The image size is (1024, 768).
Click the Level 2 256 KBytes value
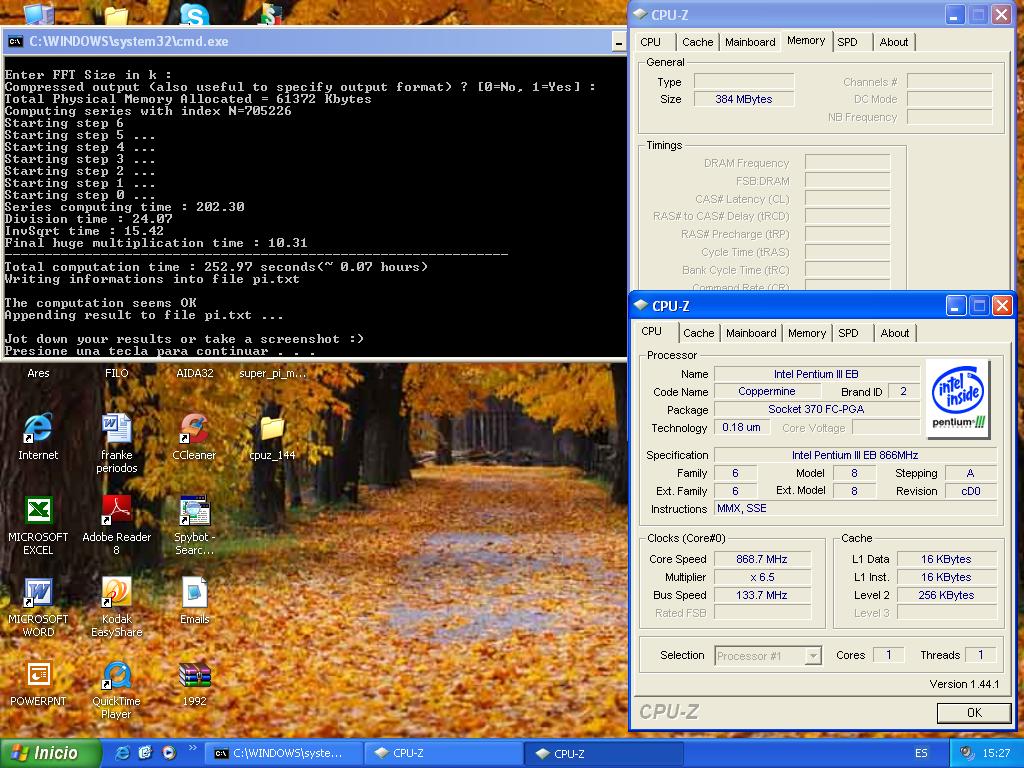pos(946,595)
